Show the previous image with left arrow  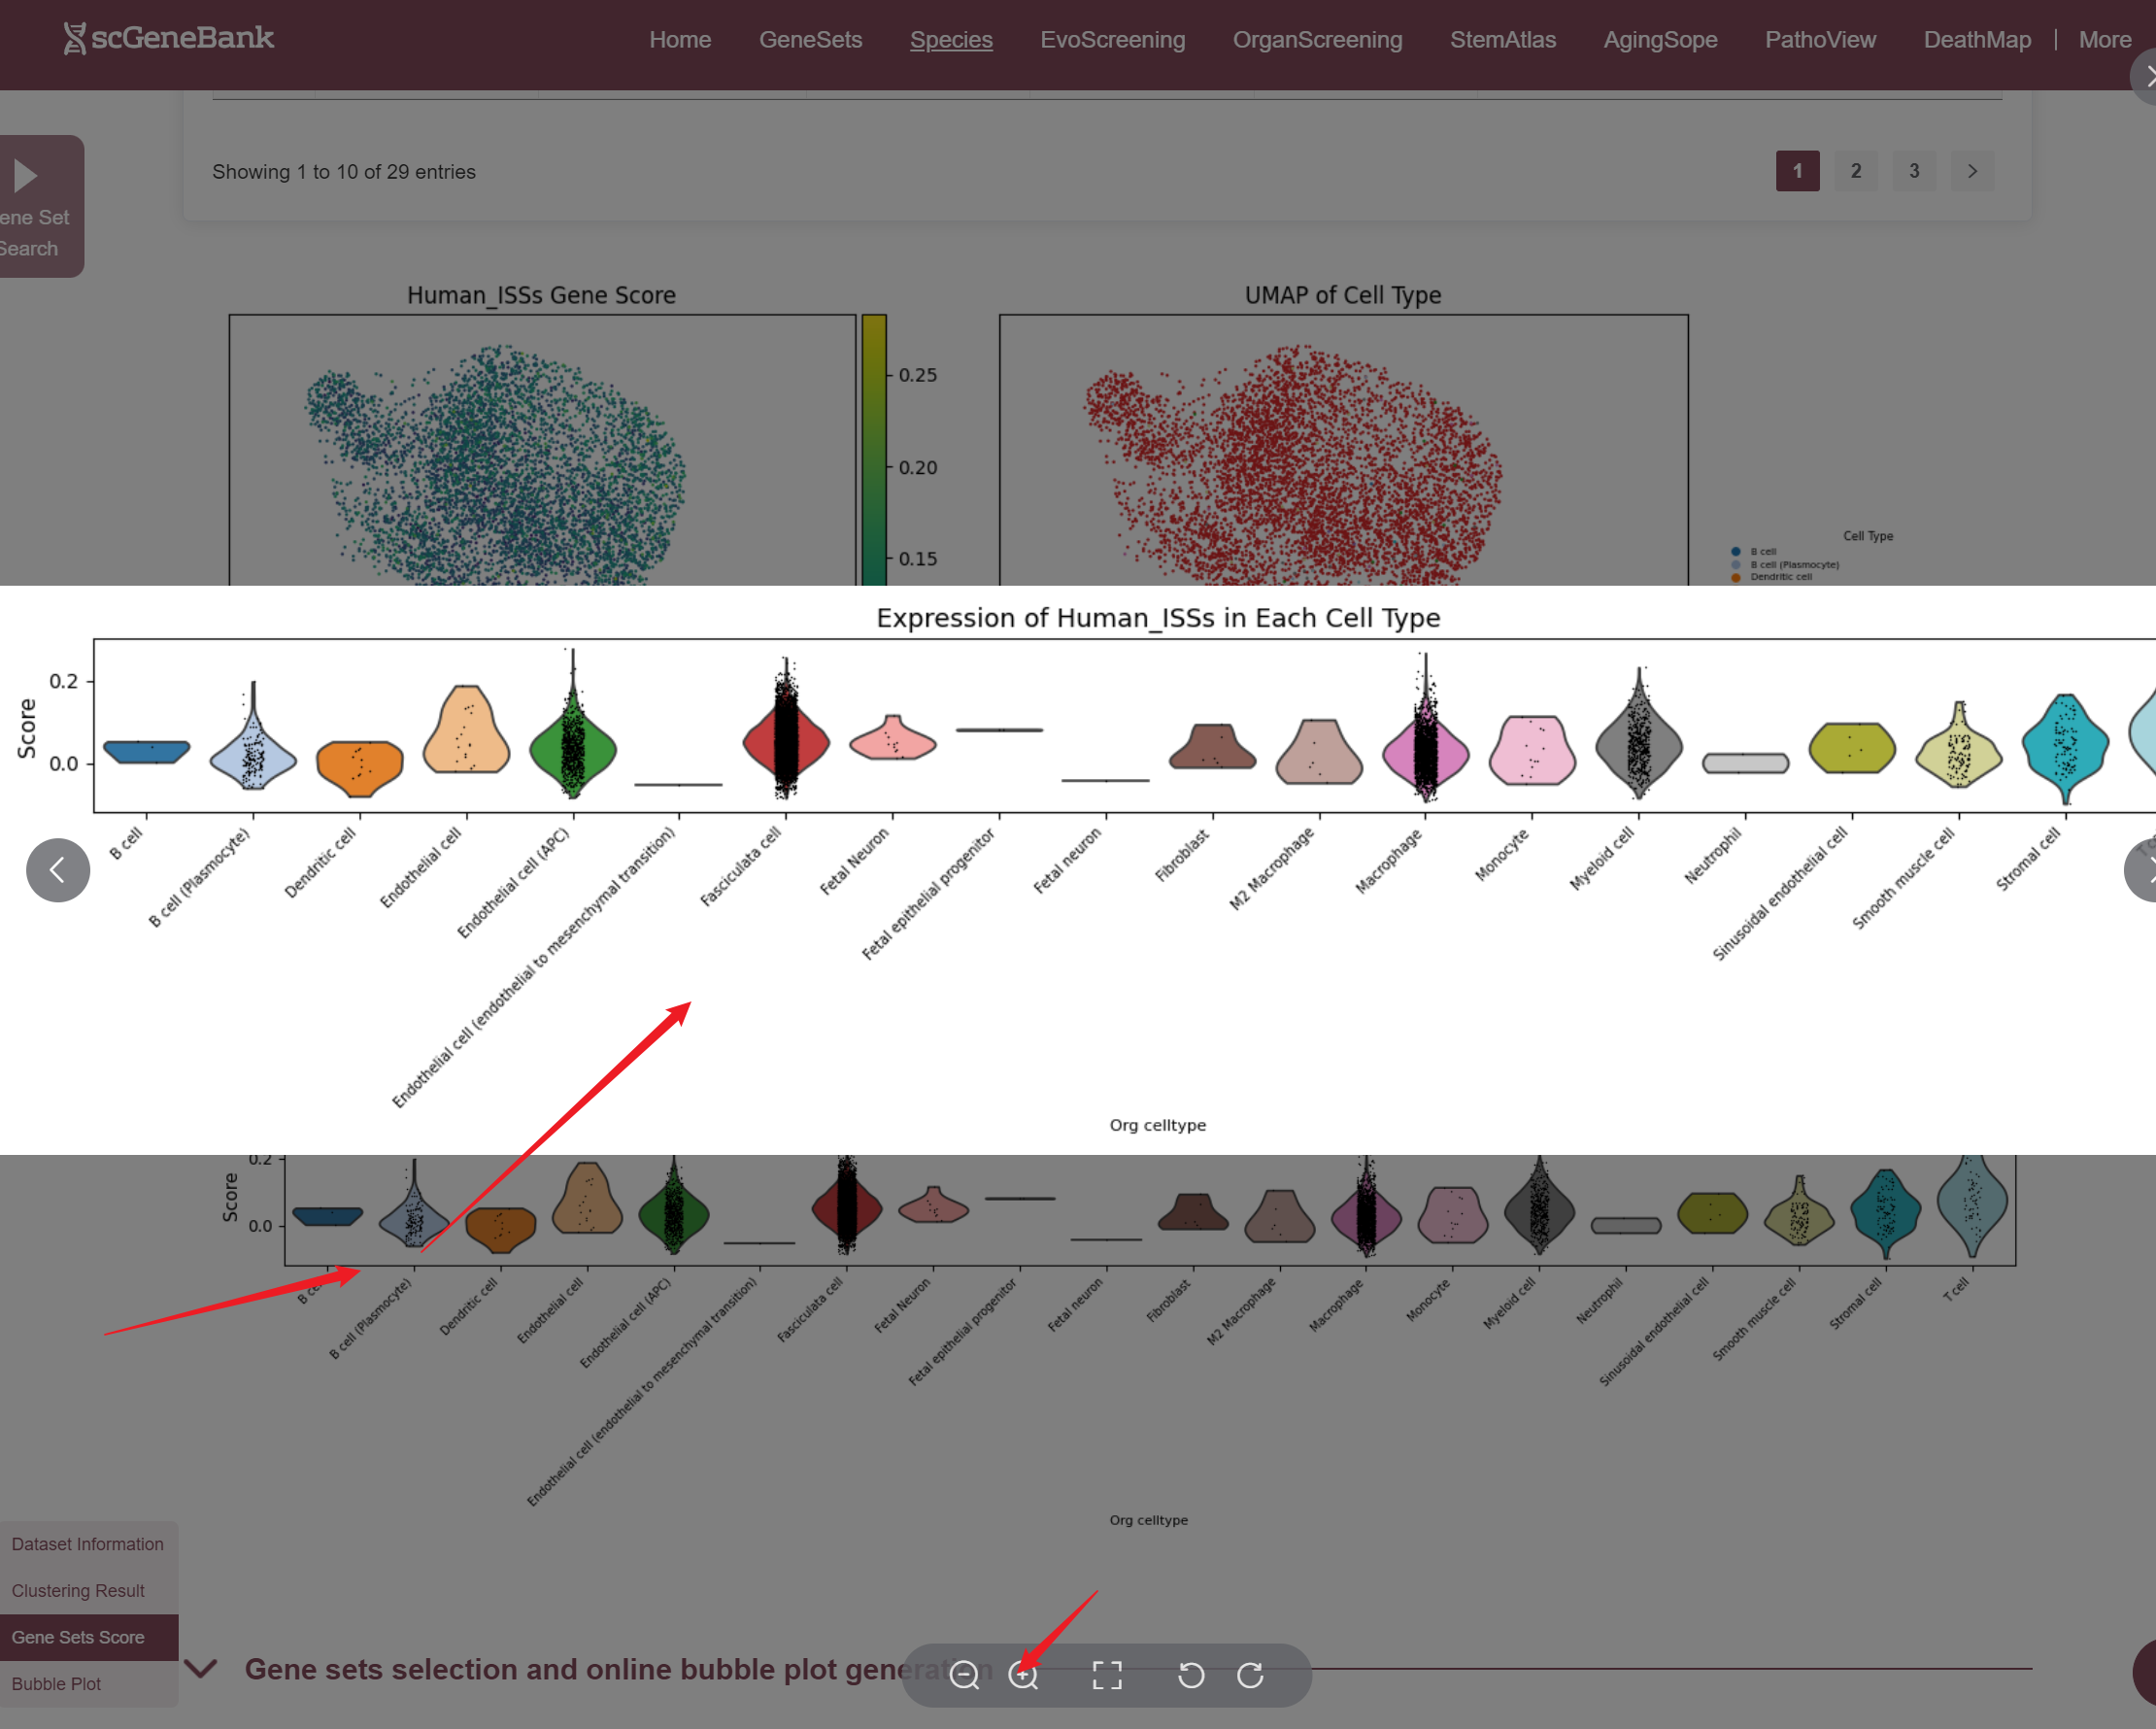coord(58,870)
